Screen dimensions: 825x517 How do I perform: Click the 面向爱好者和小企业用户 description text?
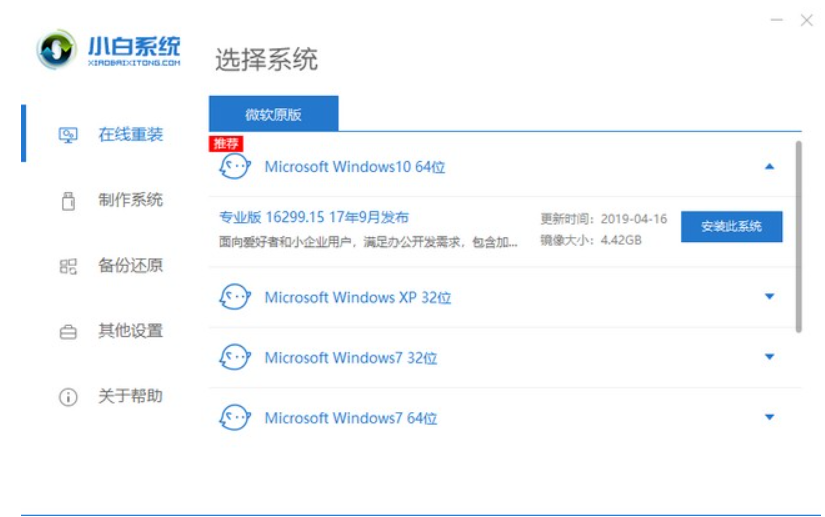pyautogui.click(x=368, y=242)
